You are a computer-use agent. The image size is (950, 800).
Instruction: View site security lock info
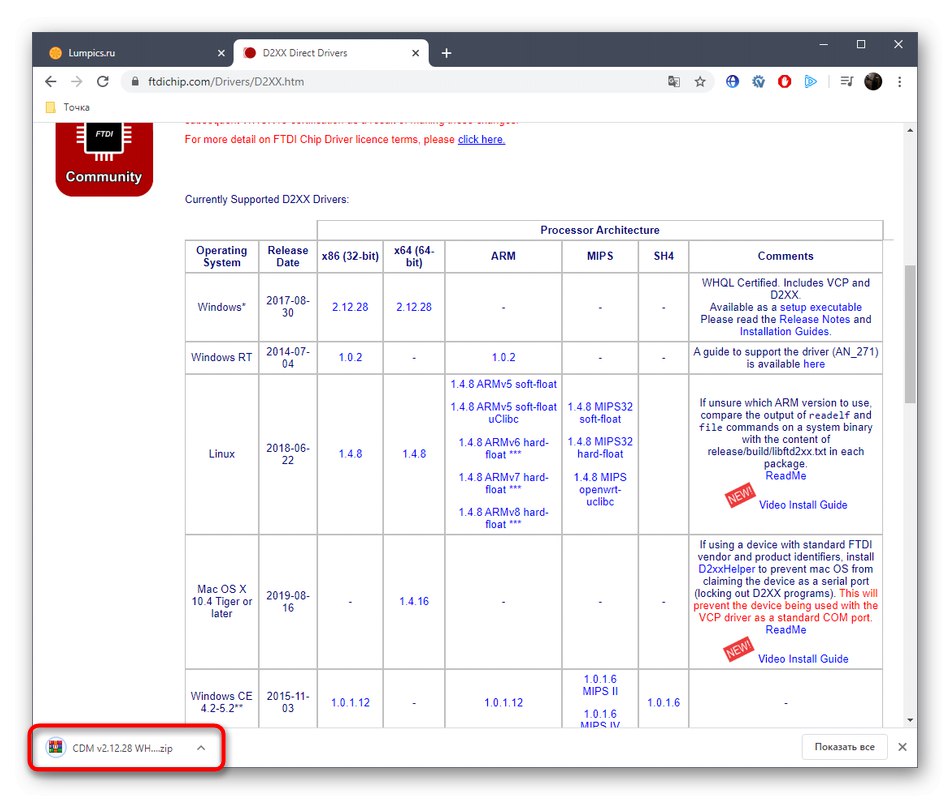135,82
